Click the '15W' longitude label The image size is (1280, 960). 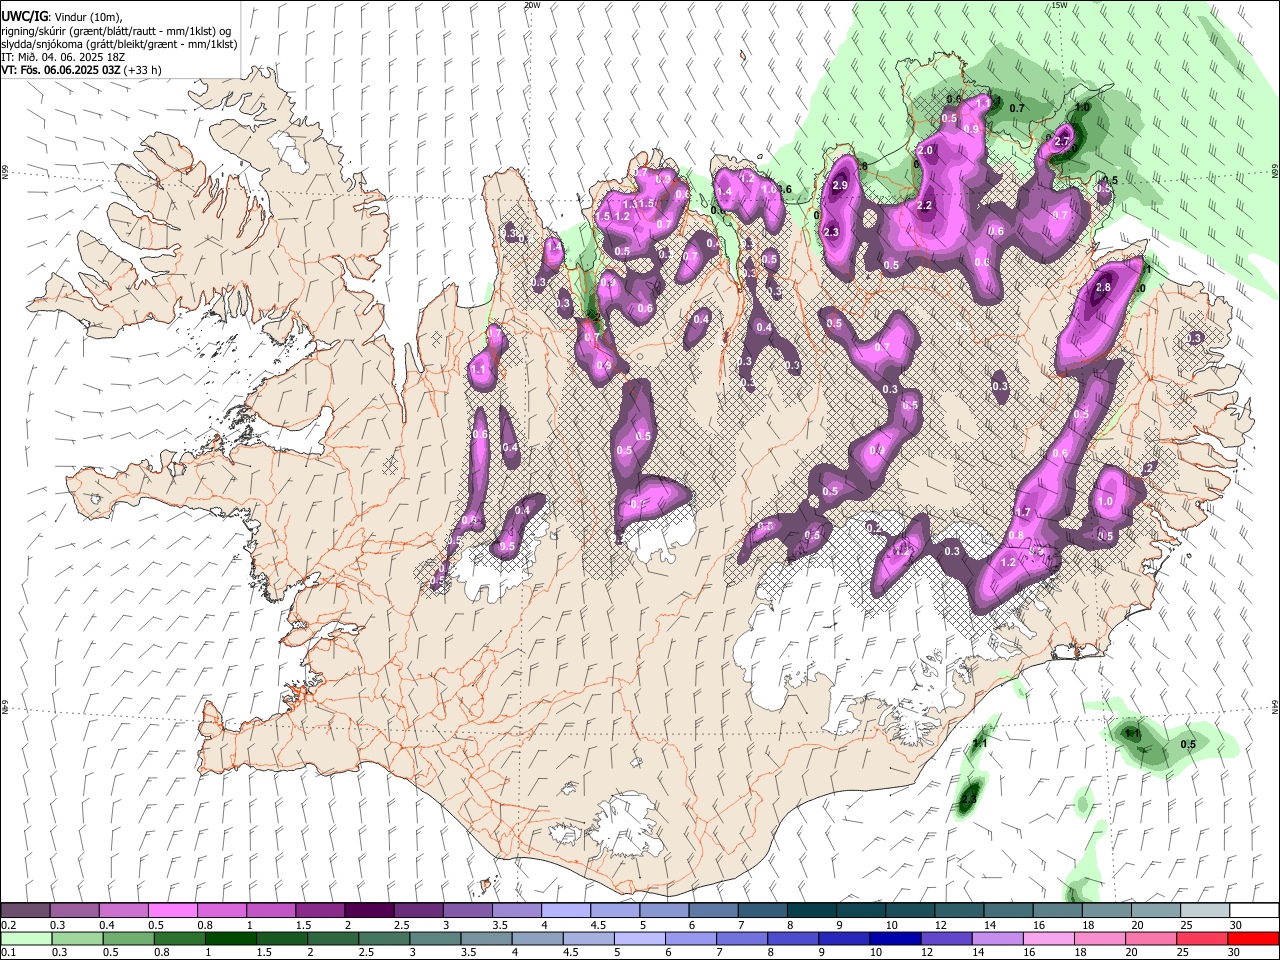click(1059, 5)
